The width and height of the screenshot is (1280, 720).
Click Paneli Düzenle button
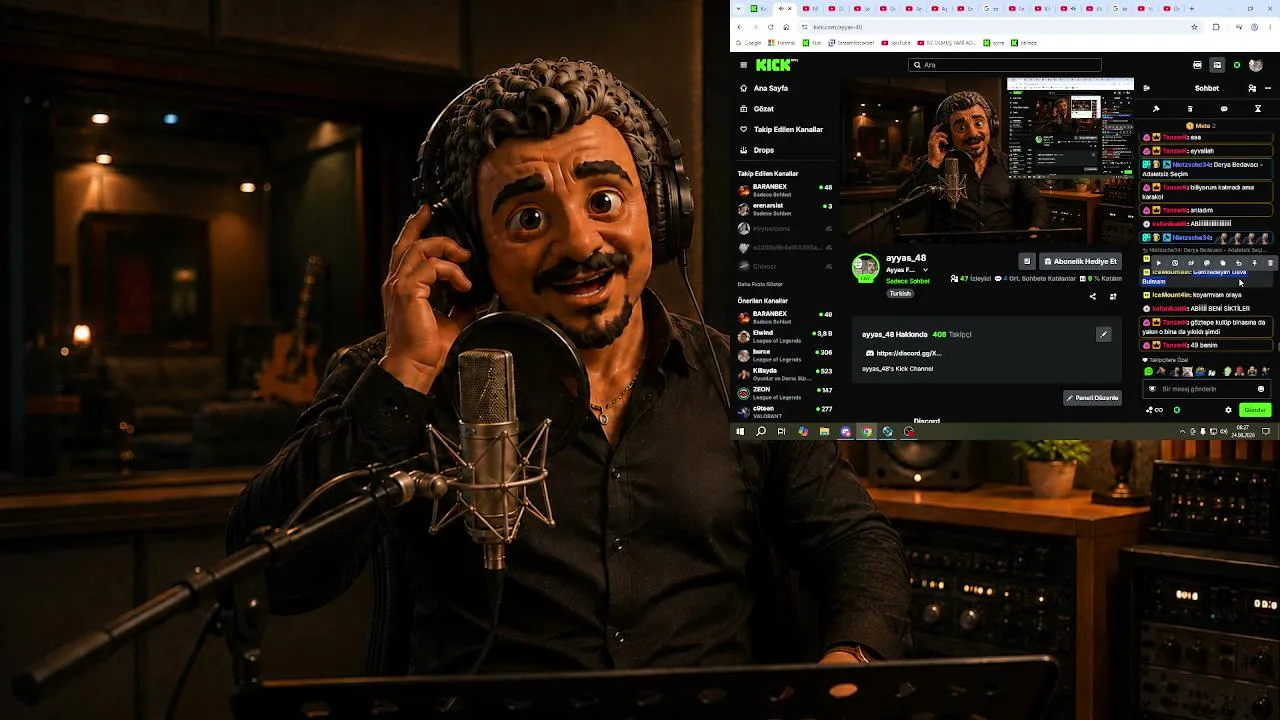point(1092,398)
